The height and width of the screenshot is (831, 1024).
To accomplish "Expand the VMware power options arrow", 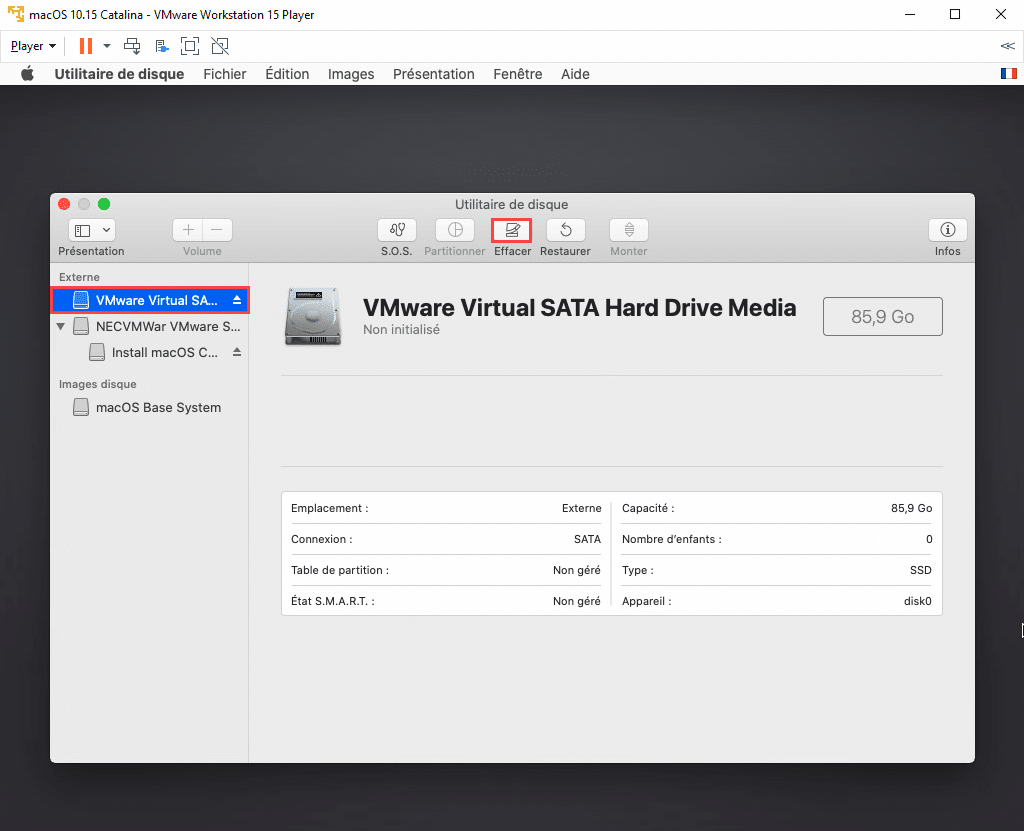I will [107, 46].
